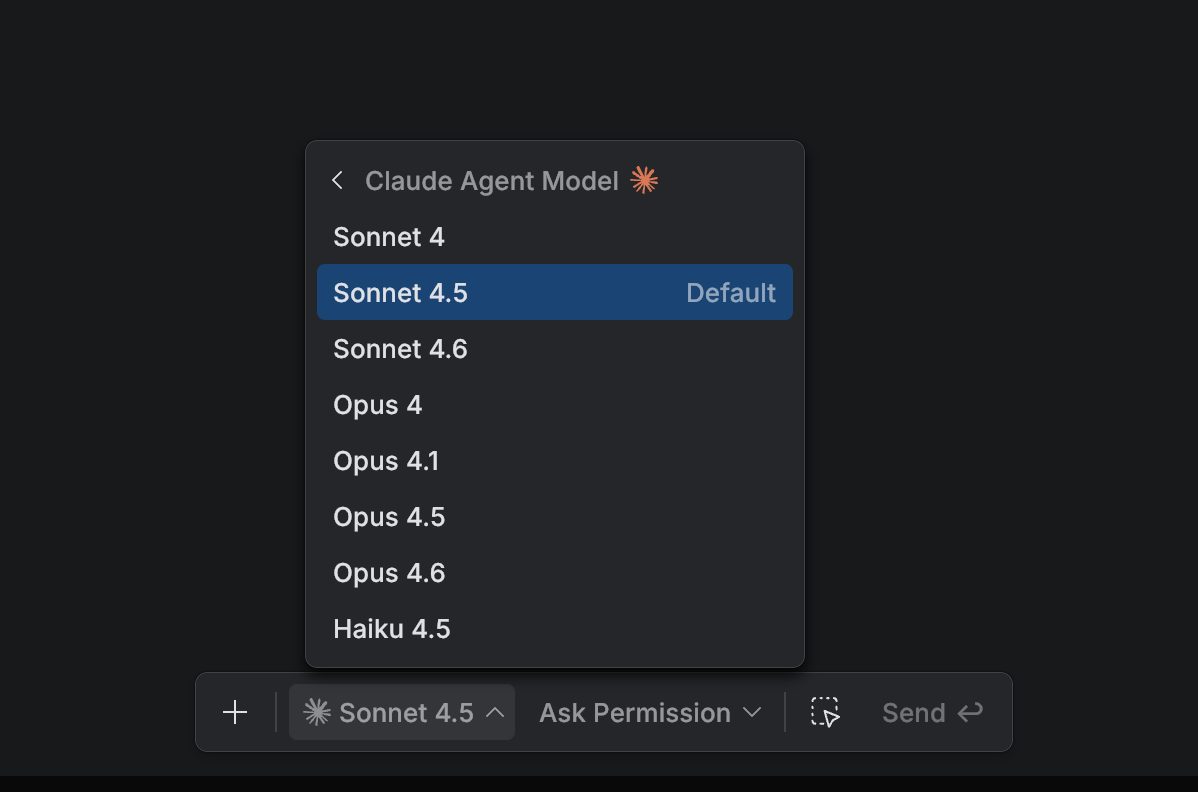The image size is (1198, 792).
Task: Click the Default label next to Sonnet 4.5
Action: pyautogui.click(x=731, y=292)
